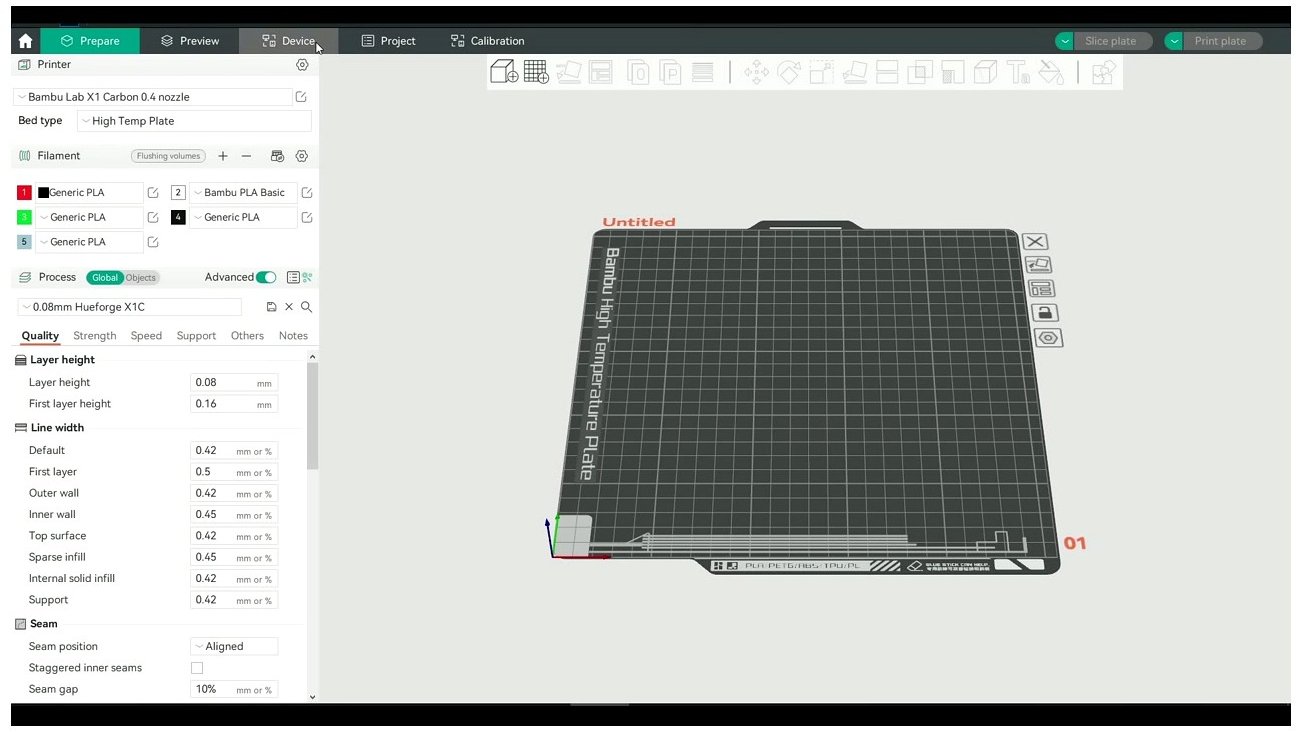Switch to the Project tab
Image resolution: width=1302 pixels, height=732 pixels.
388,41
